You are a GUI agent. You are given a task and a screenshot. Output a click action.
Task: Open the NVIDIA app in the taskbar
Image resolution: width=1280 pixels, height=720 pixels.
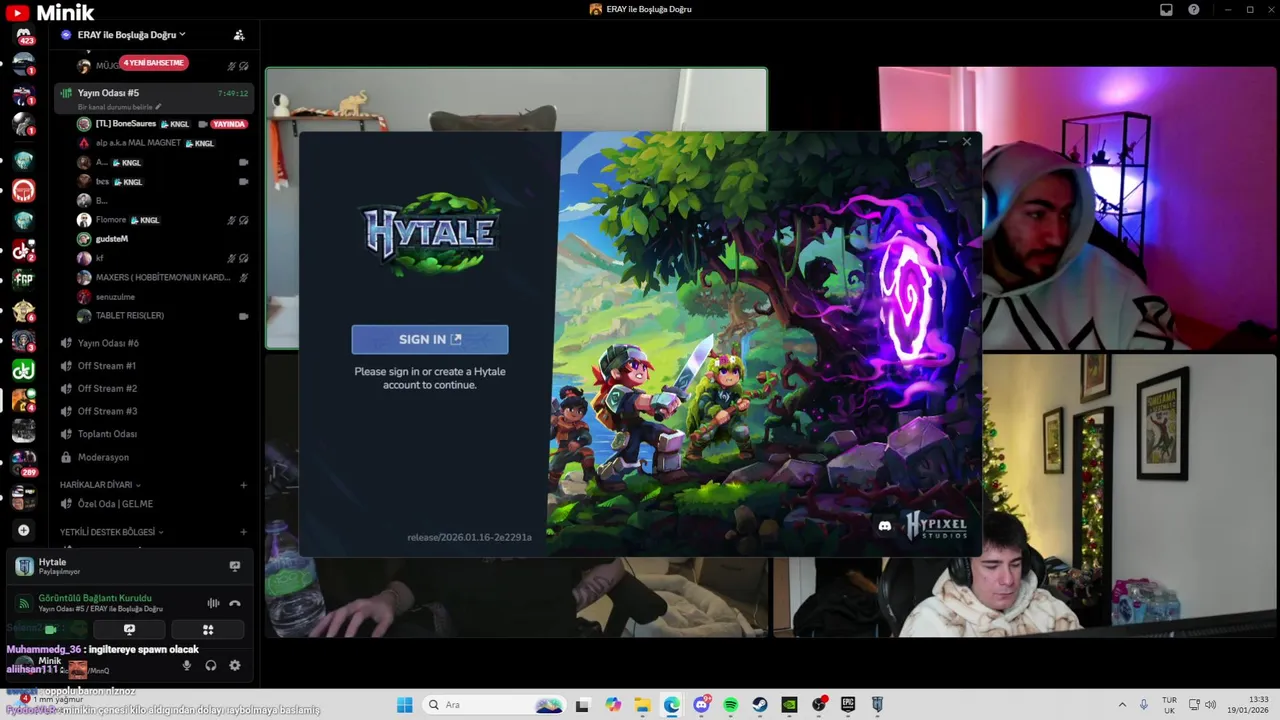point(790,705)
